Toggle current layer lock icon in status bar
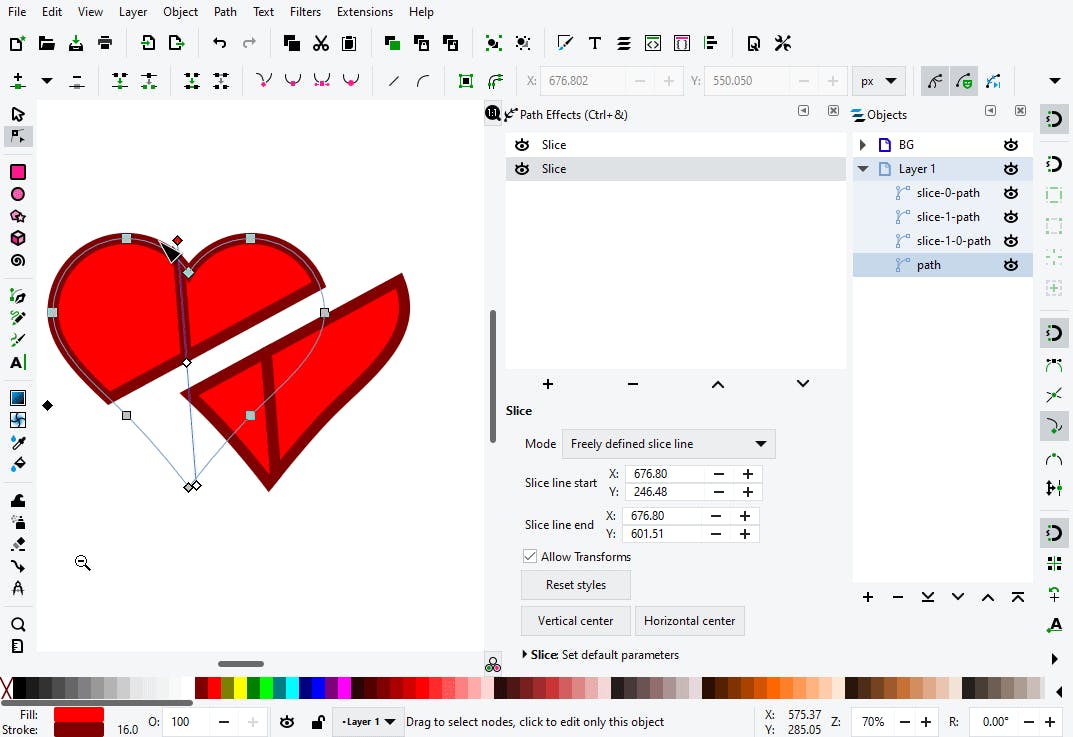1073x737 pixels. (x=318, y=722)
